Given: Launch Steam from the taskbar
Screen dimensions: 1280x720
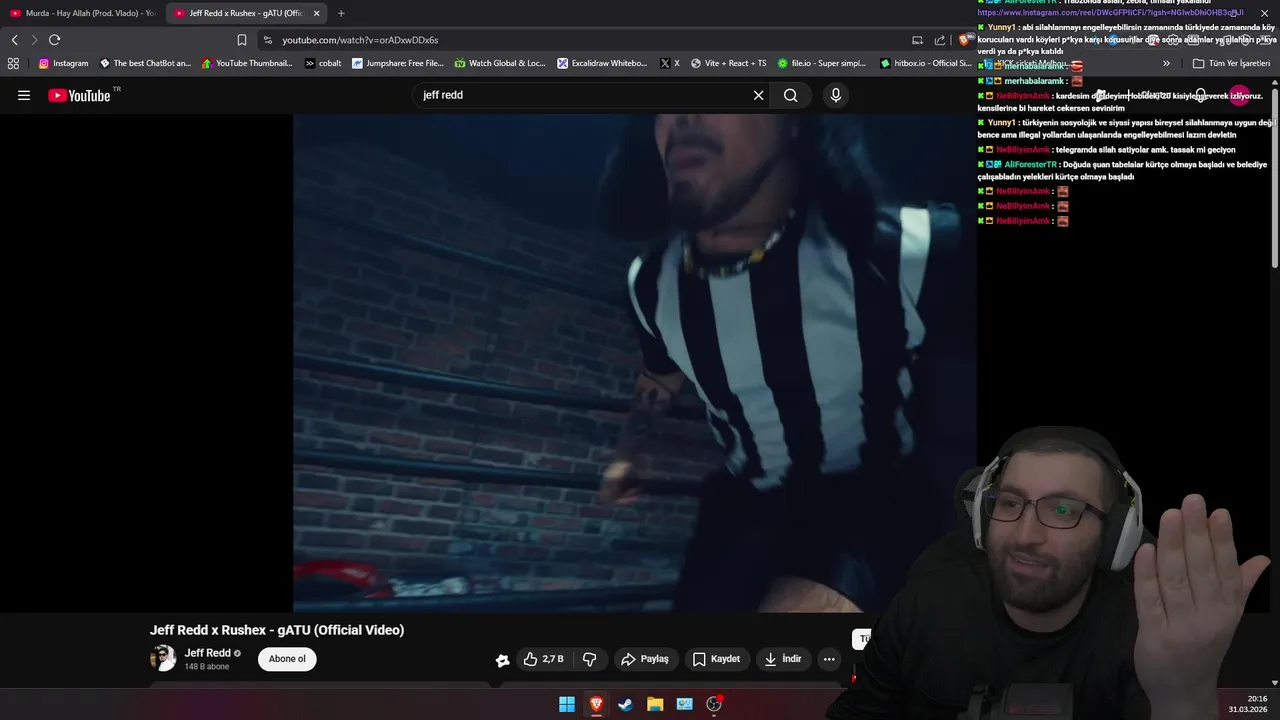Looking at the screenshot, I should (625, 704).
